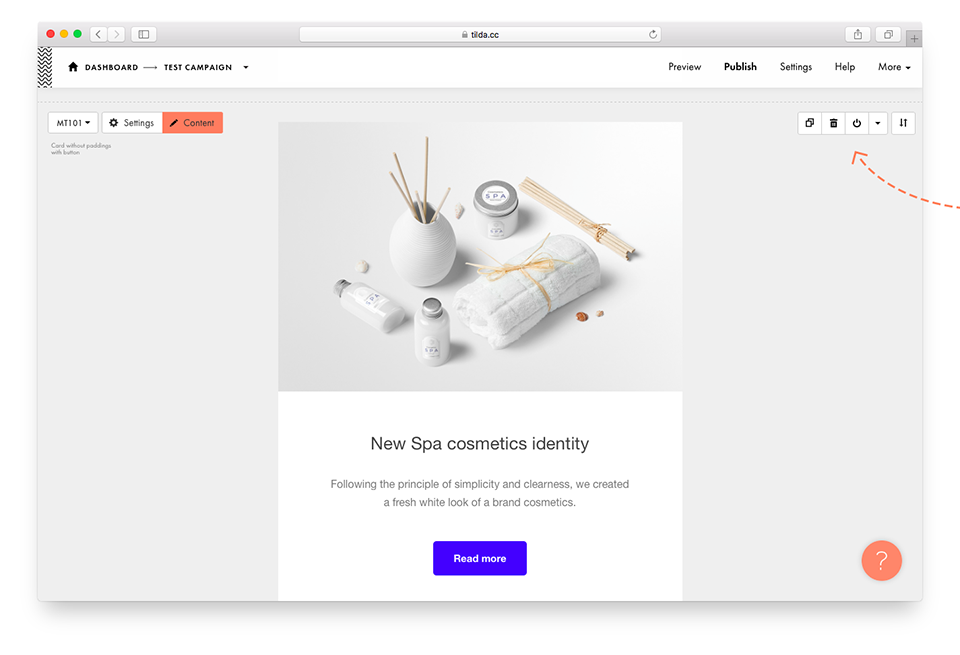
Task: Open the MT101 block type dropdown
Action: click(73, 123)
